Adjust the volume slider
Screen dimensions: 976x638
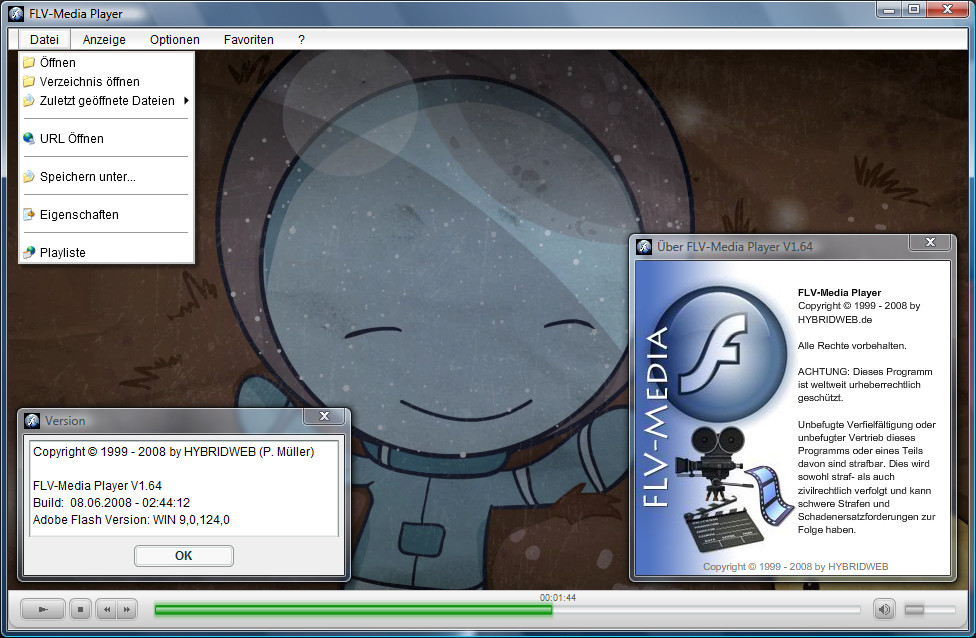(930, 609)
